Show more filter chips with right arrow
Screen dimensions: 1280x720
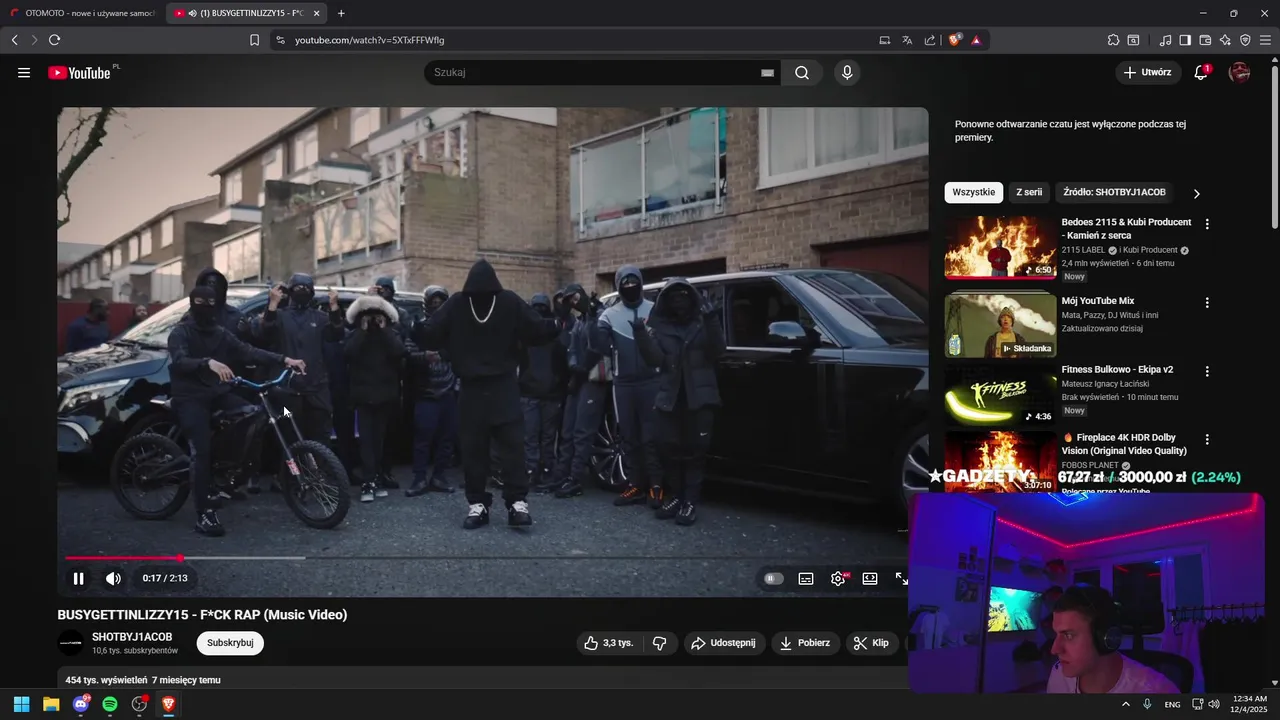(1196, 193)
